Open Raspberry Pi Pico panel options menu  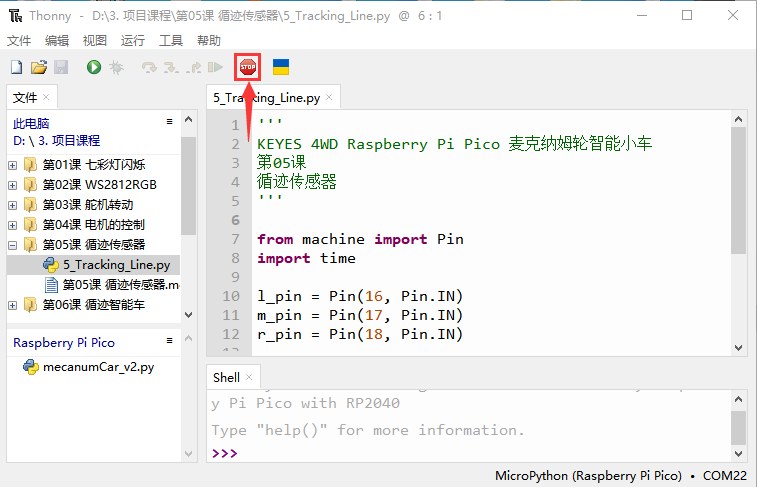coord(169,341)
